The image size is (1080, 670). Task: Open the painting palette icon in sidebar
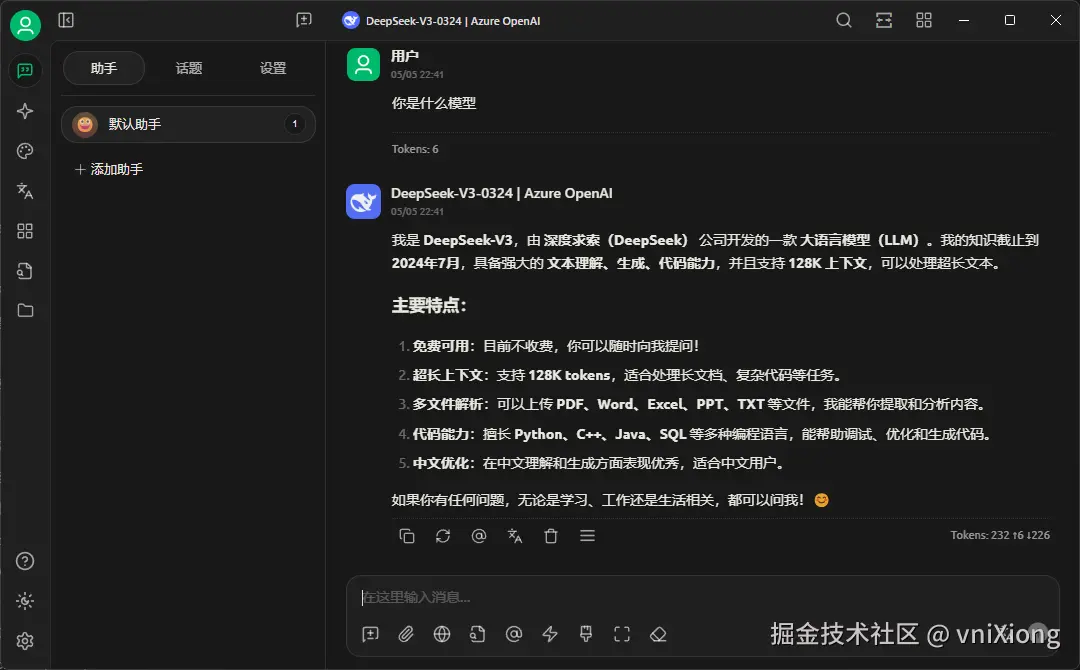pos(25,151)
